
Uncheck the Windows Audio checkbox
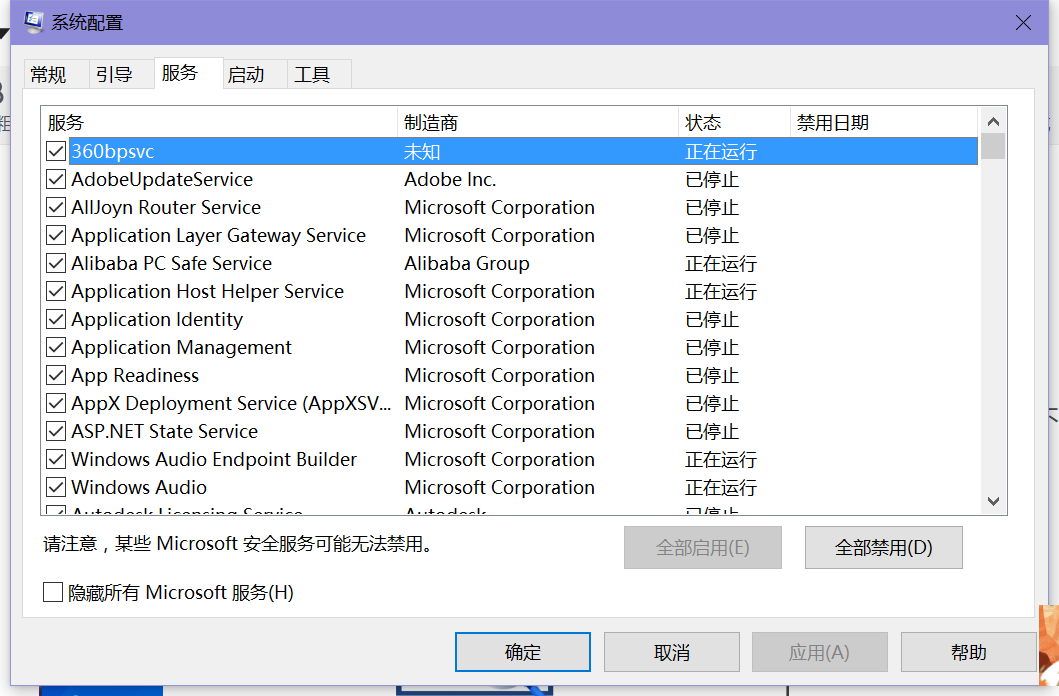tap(56, 487)
